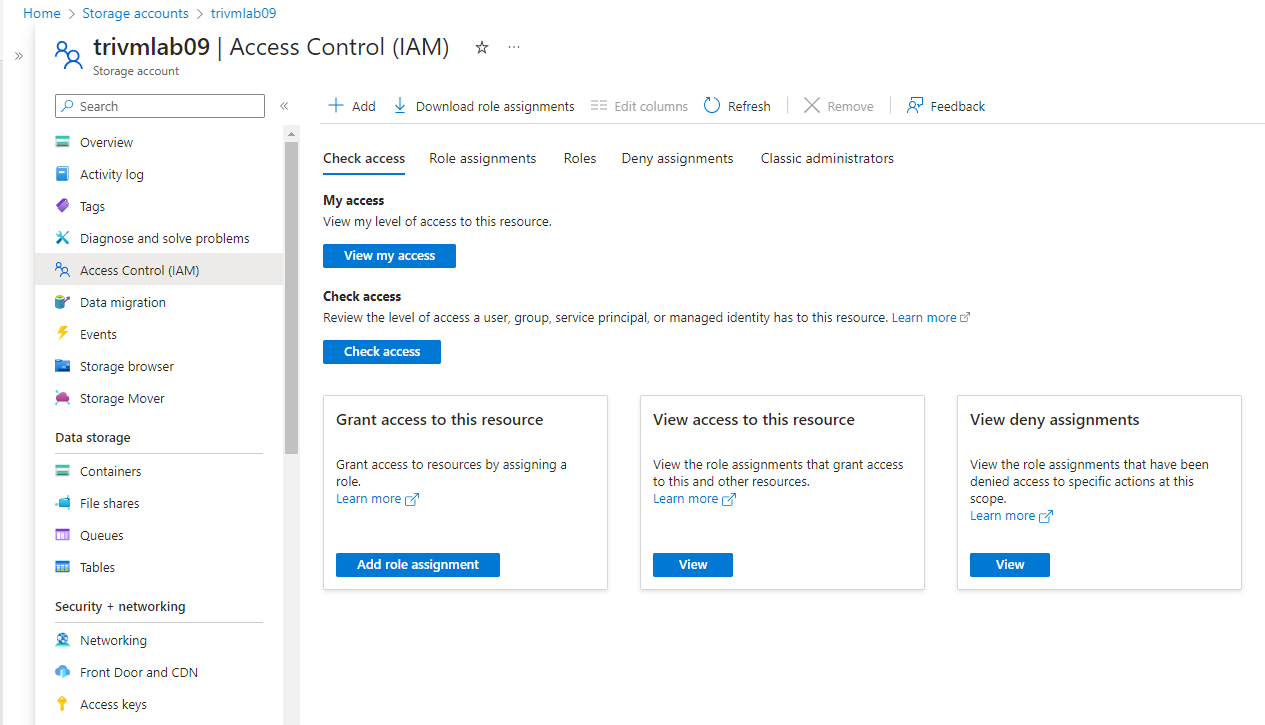Click the Refresh toolbar icon
Screen dimensions: 1265x725
712,106
